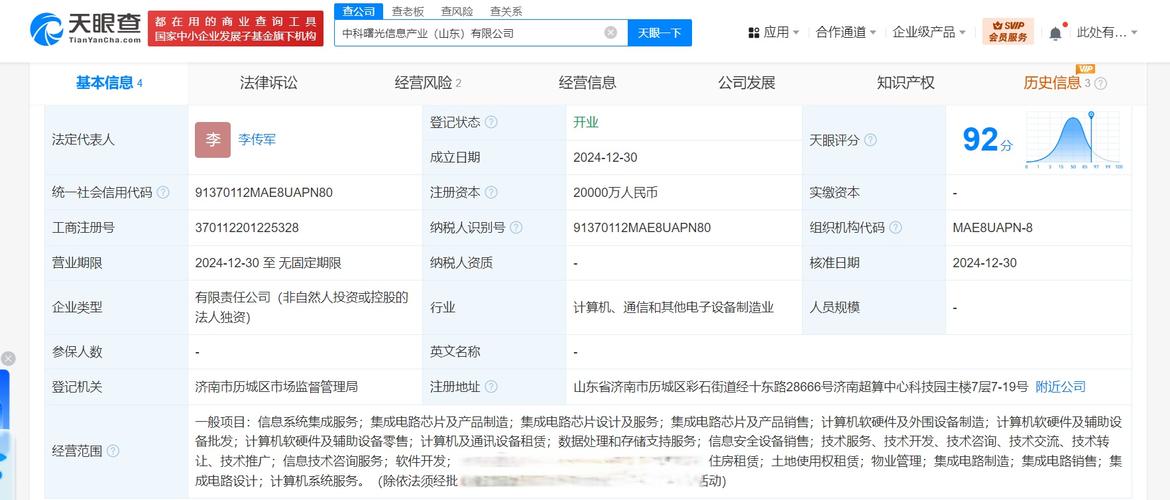Open the 法律诉讼 tab
The width and height of the screenshot is (1170, 500).
(269, 83)
